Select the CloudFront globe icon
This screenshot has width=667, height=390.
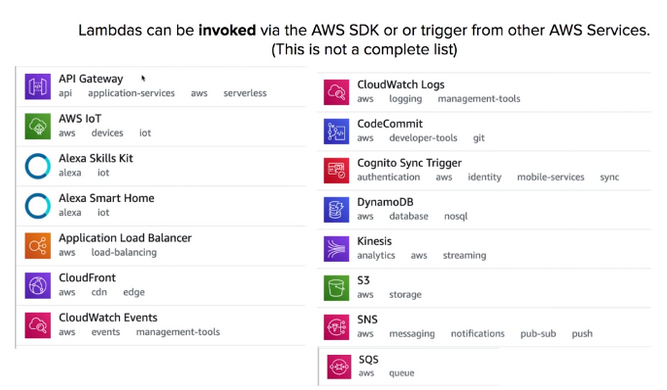[37, 285]
